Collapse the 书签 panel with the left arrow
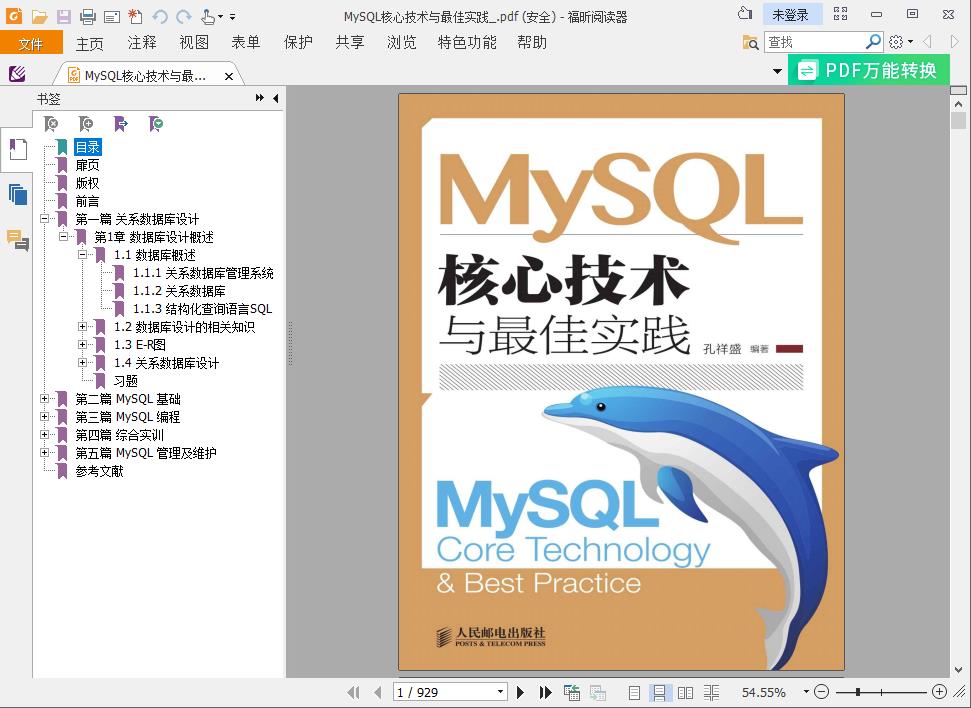The image size is (971, 708). [276, 98]
